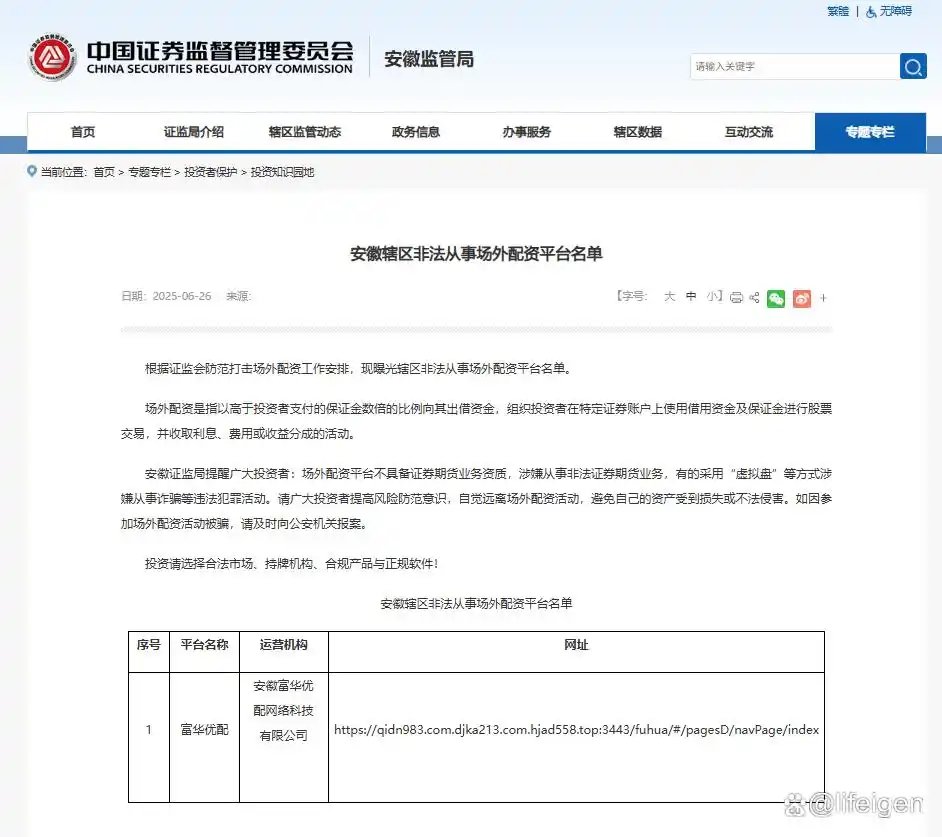Click the print article icon
This screenshot has height=837, width=942.
[736, 298]
